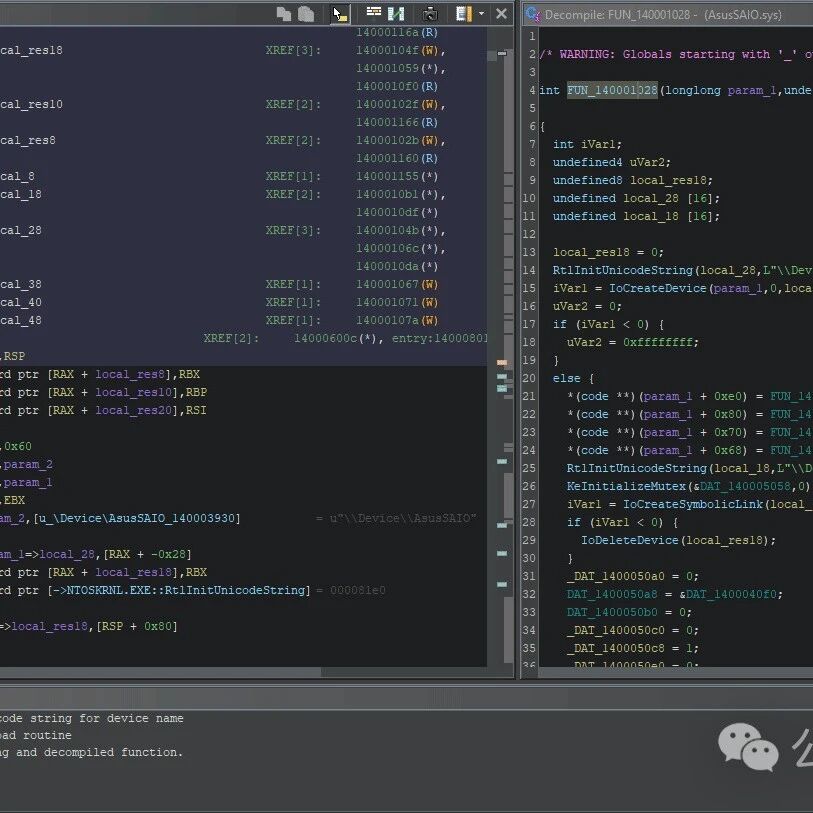Viewport: 813px width, 813px height.
Task: Click XREF address 14000102b(W)
Action: [x=397, y=141]
